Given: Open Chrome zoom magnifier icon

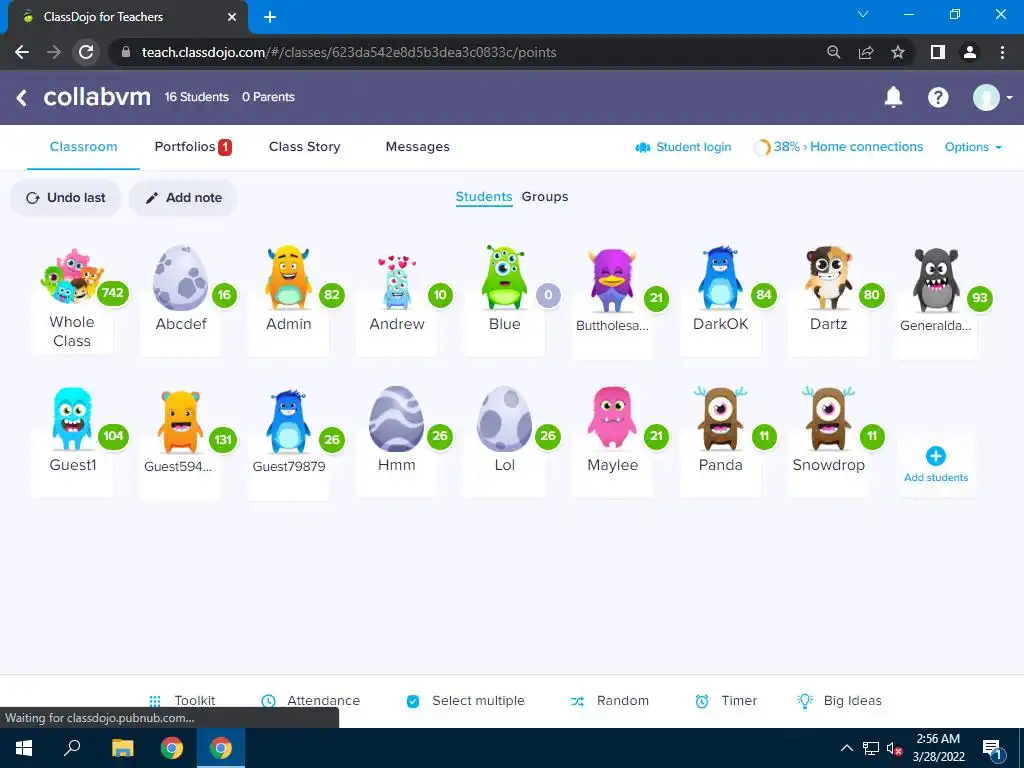Looking at the screenshot, I should 833,52.
